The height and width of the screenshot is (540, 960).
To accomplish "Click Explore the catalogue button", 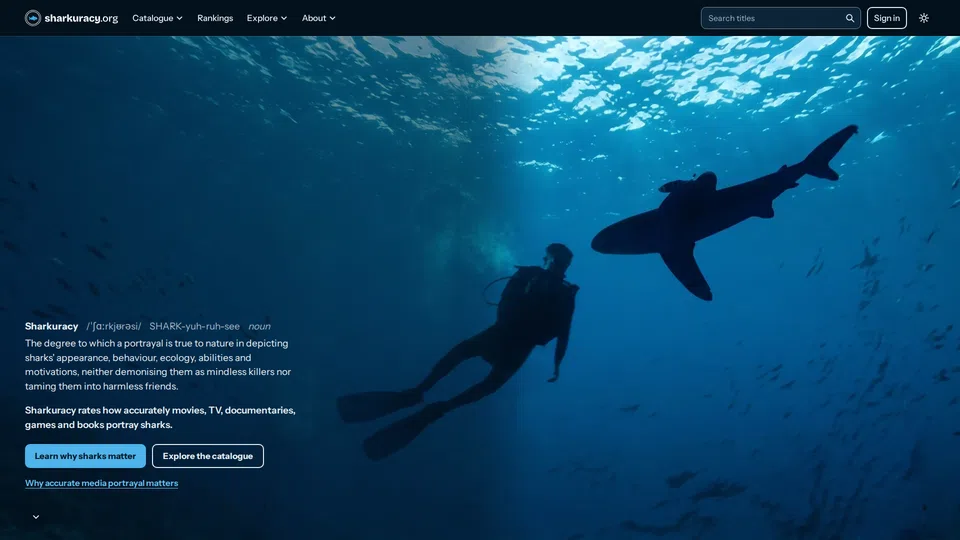I will coord(208,456).
